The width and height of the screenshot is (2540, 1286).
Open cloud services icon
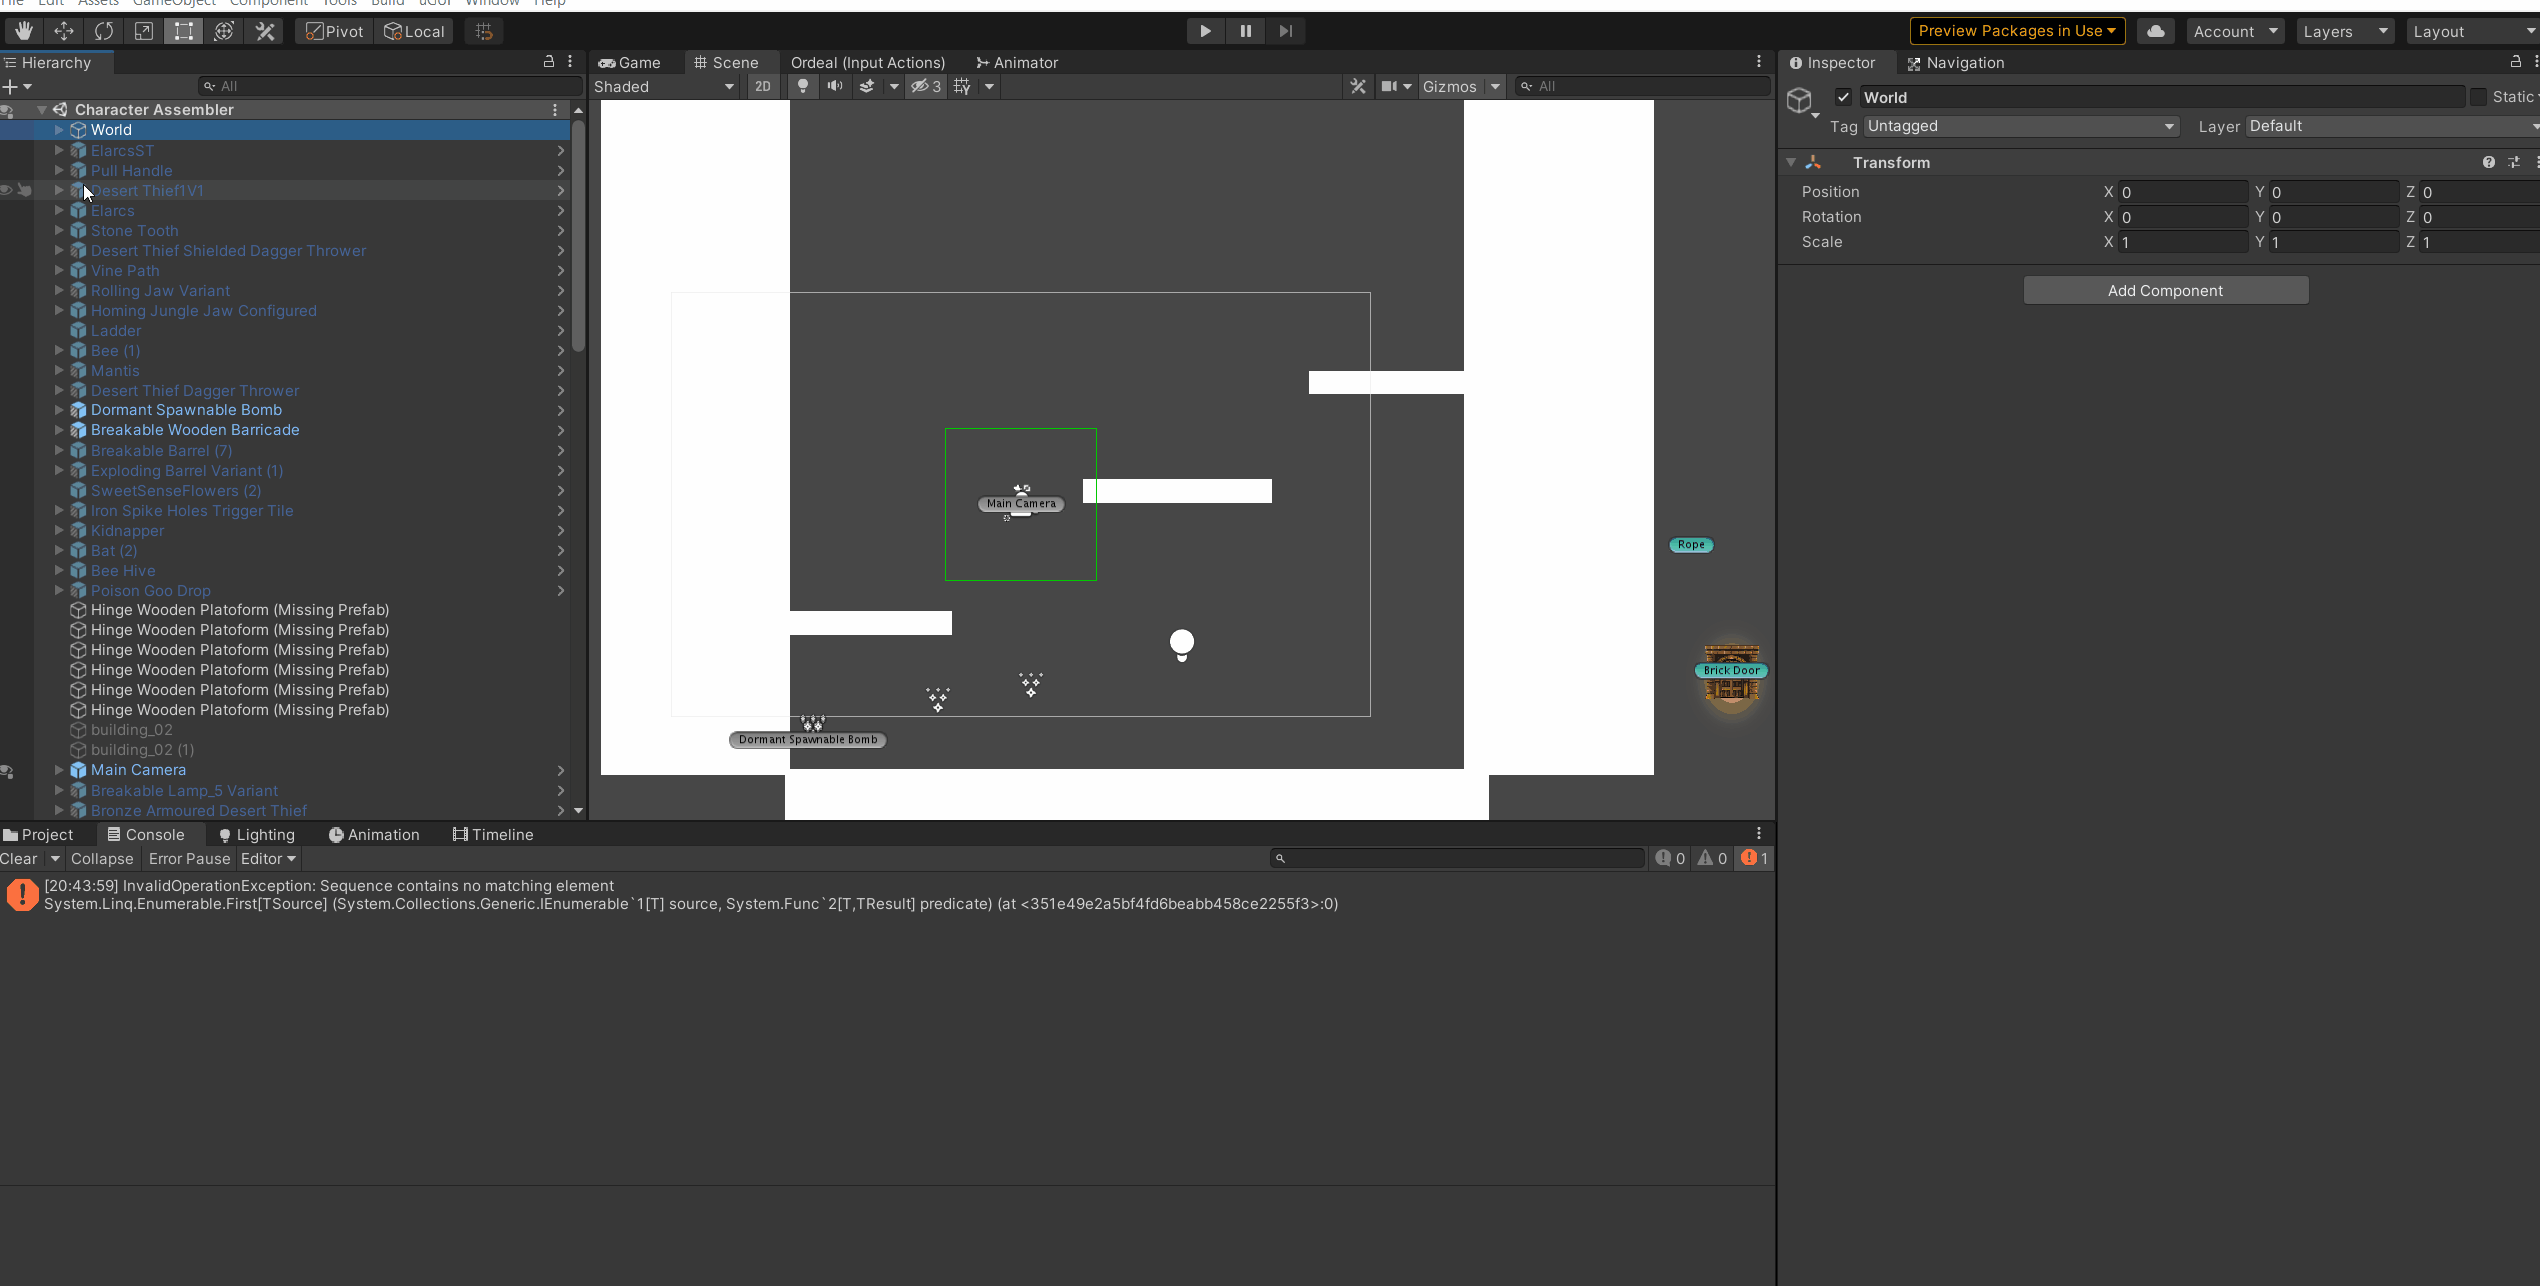tap(2156, 31)
